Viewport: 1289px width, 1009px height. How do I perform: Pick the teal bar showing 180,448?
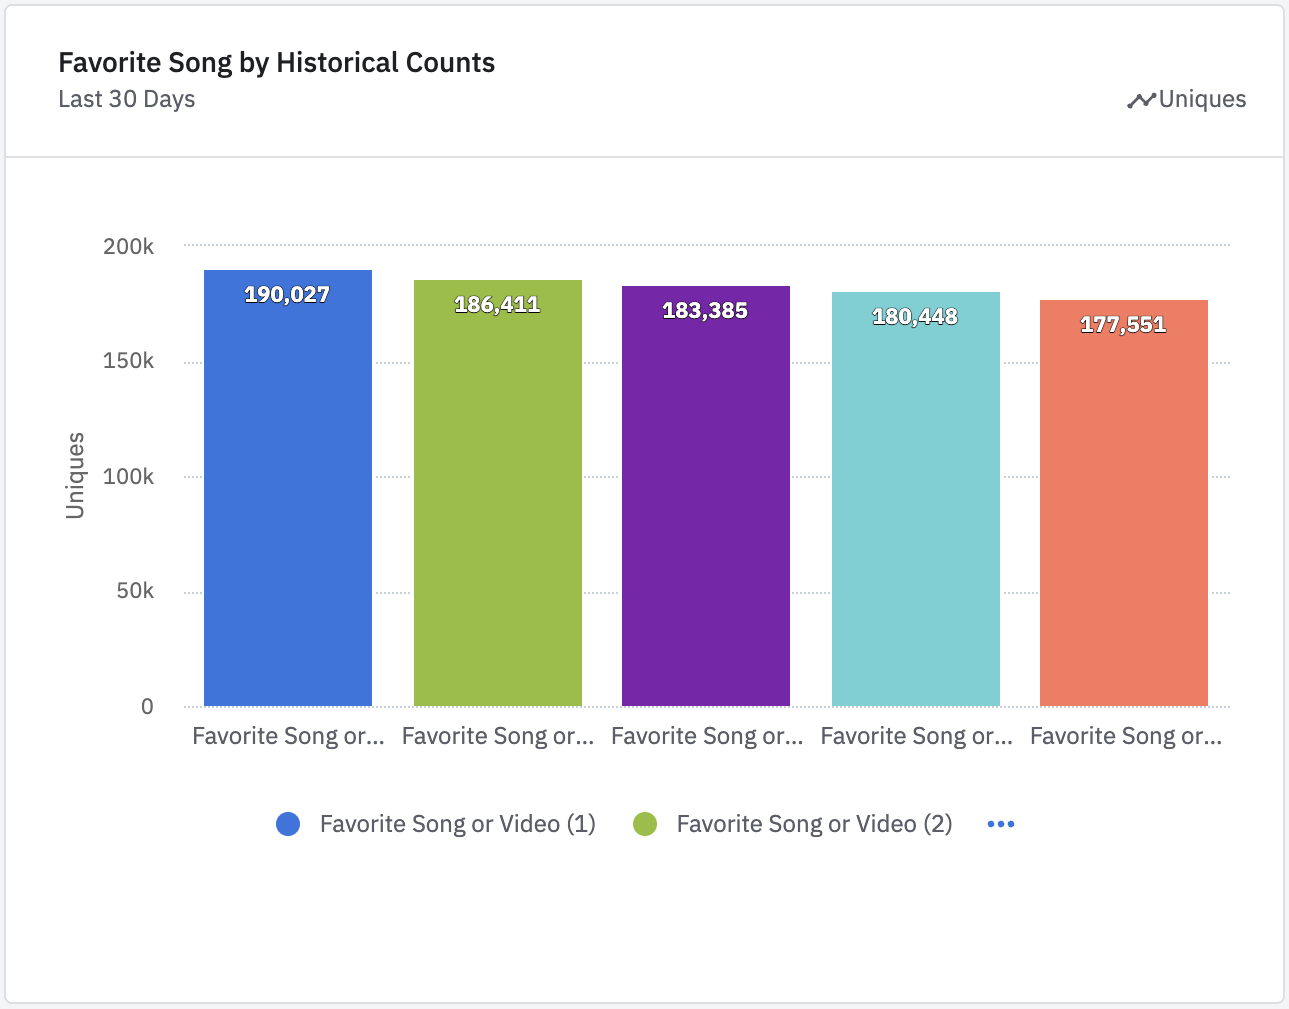[916, 500]
